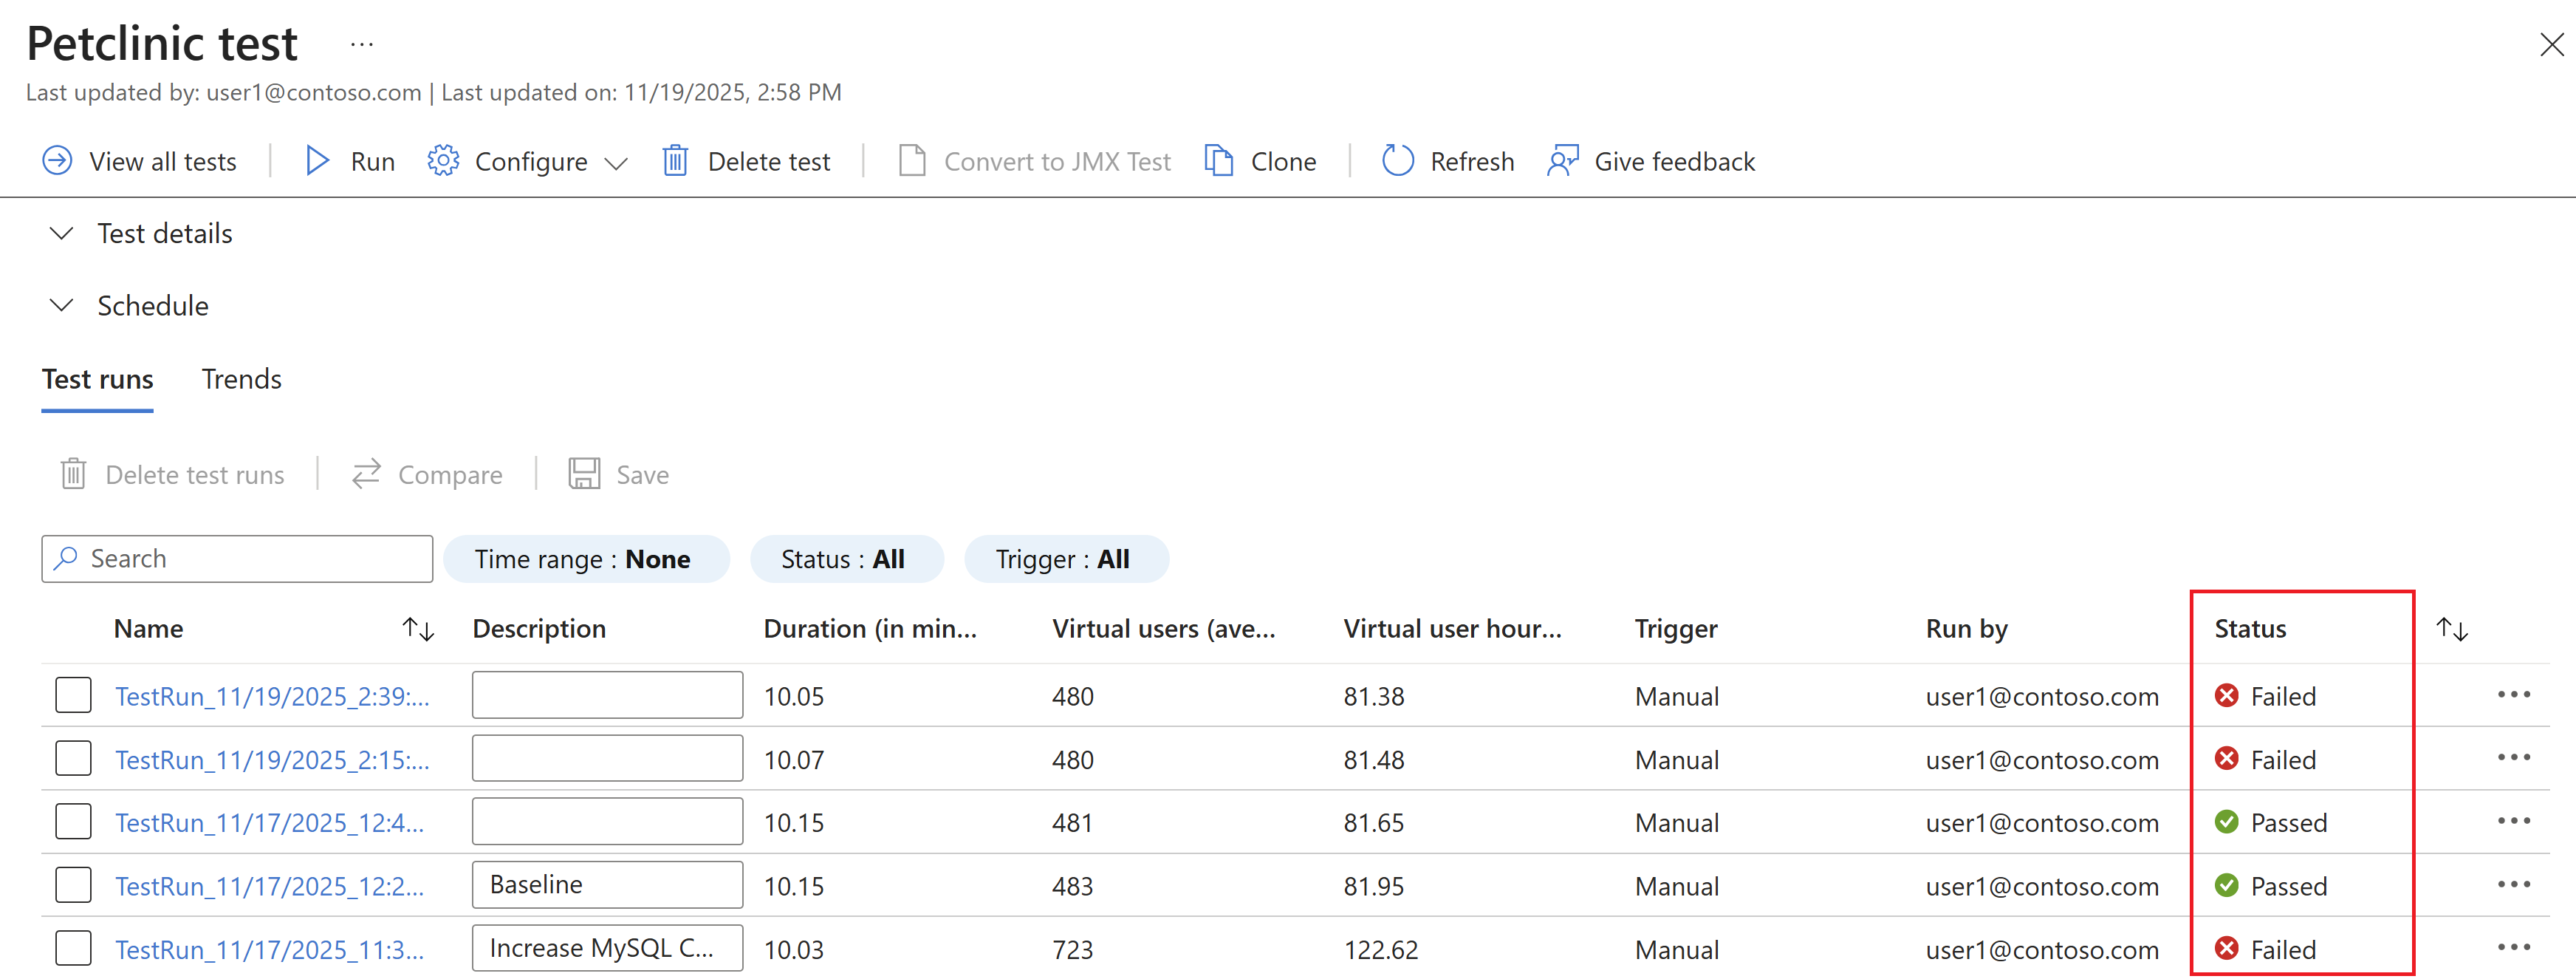The image size is (2576, 979).
Task: Click the Duration (in min... column header
Action: tap(870, 629)
